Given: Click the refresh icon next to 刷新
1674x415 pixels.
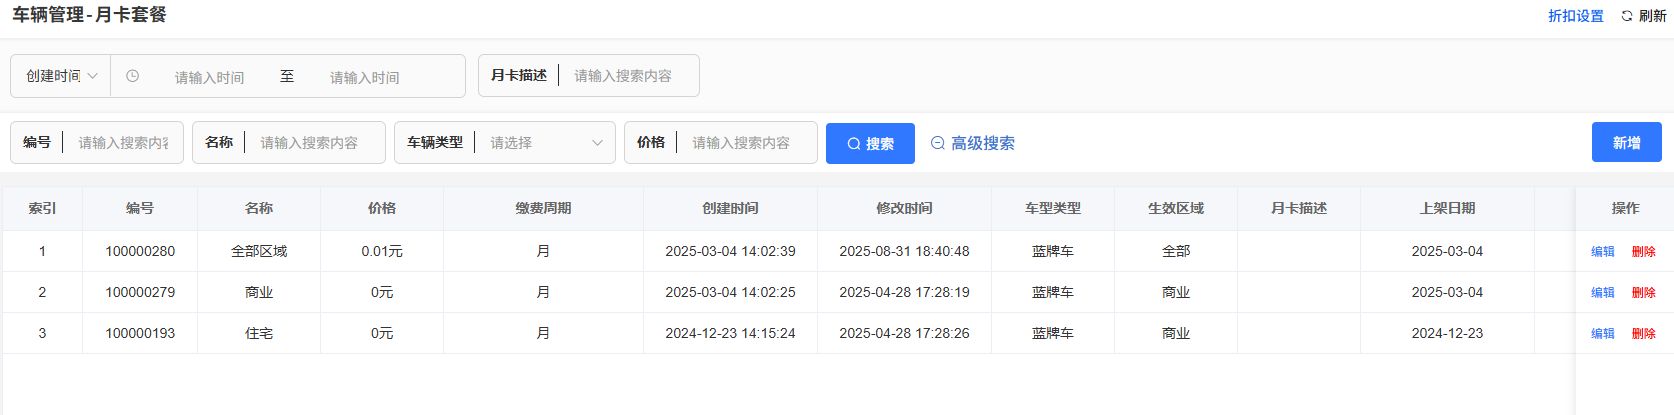Looking at the screenshot, I should [1626, 16].
